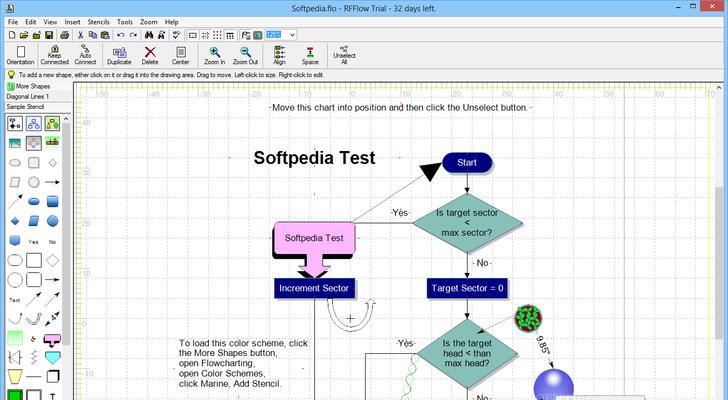Redo the last undone action

coord(133,35)
